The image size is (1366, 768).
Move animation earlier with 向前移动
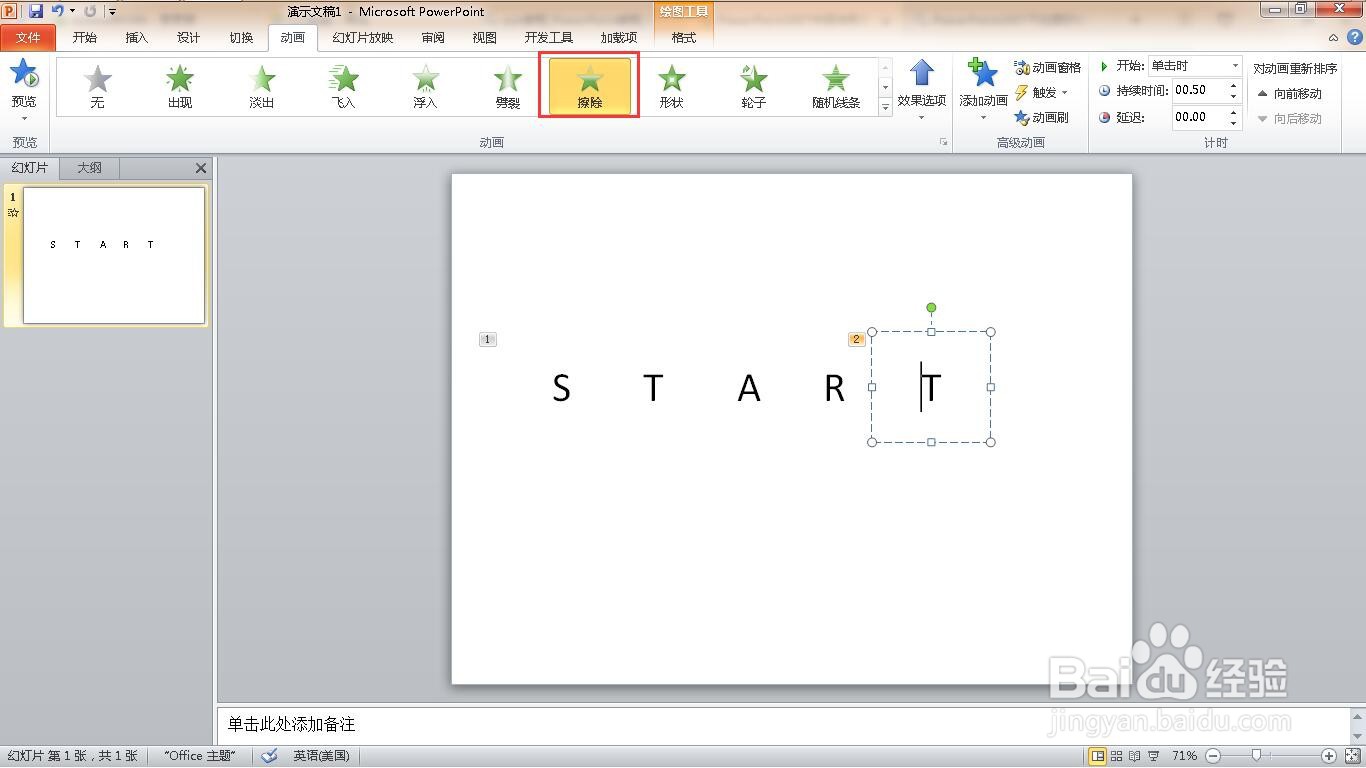[x=1290, y=93]
